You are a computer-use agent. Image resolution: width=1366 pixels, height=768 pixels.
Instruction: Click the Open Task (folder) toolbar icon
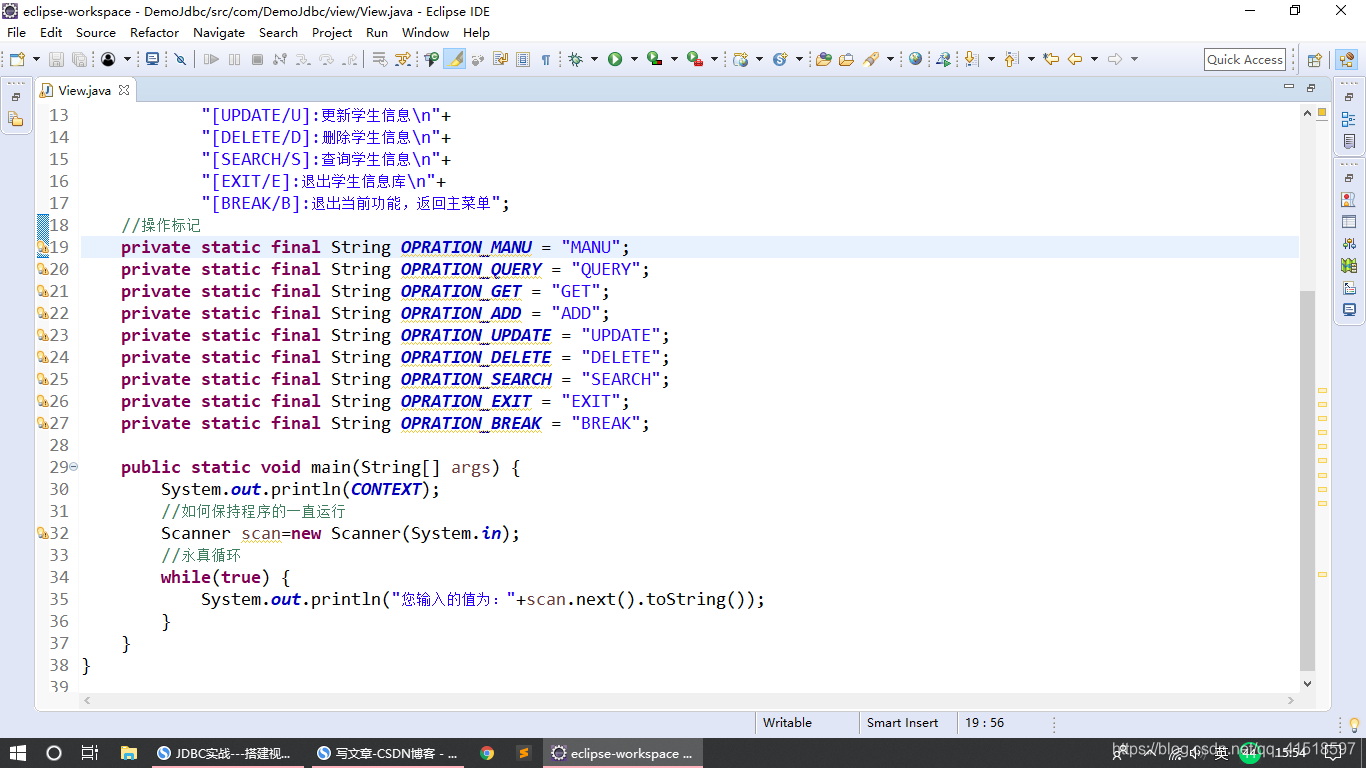pyautogui.click(x=846, y=60)
